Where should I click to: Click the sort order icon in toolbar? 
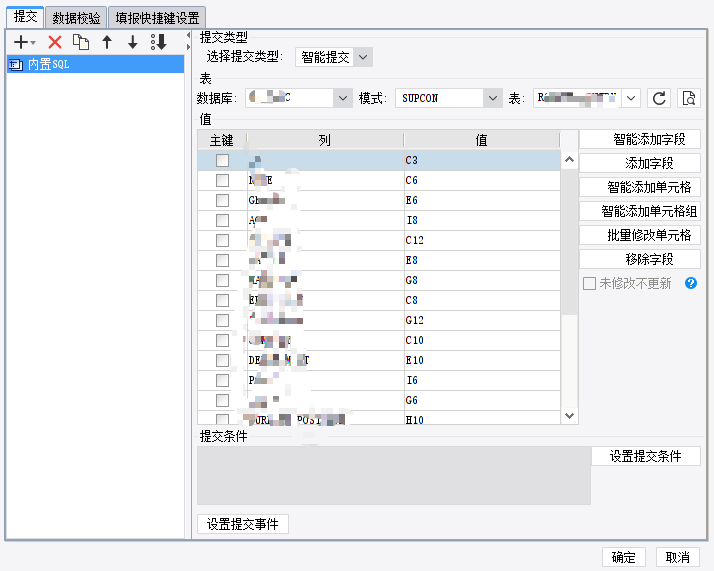point(159,42)
